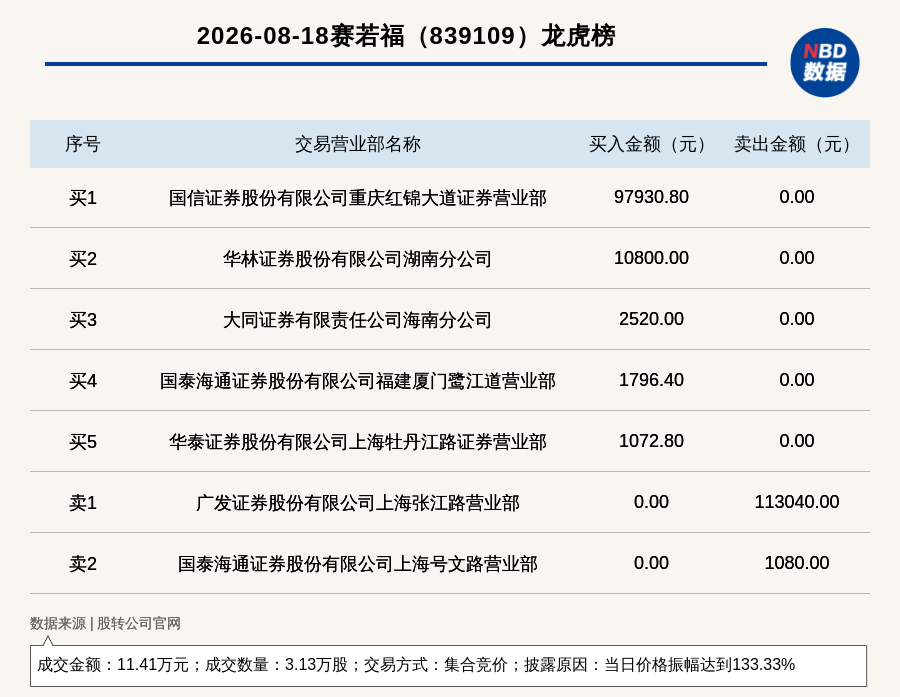Click the 0.00 buy amount in row 卖2
Screen dimensions: 900x697
coord(651,563)
